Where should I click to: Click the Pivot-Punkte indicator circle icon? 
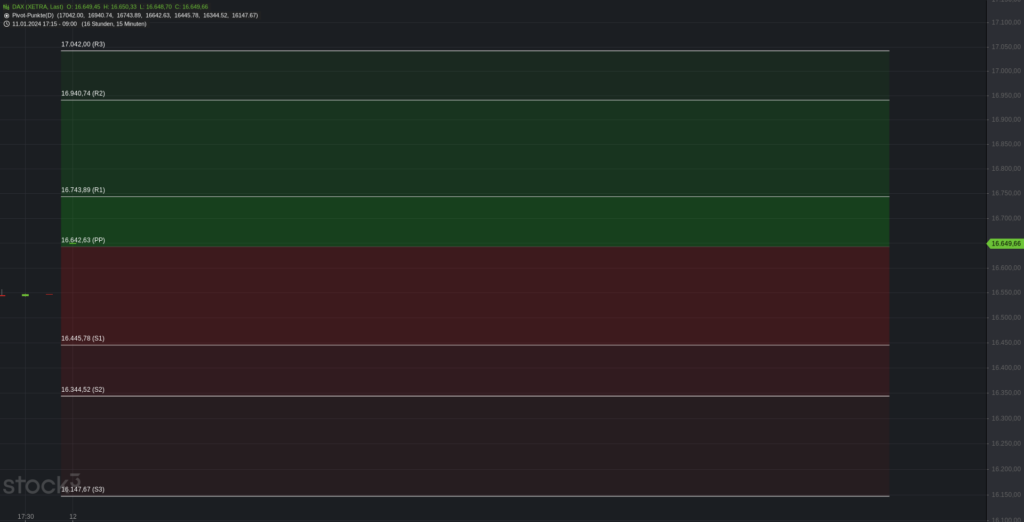pos(7,15)
